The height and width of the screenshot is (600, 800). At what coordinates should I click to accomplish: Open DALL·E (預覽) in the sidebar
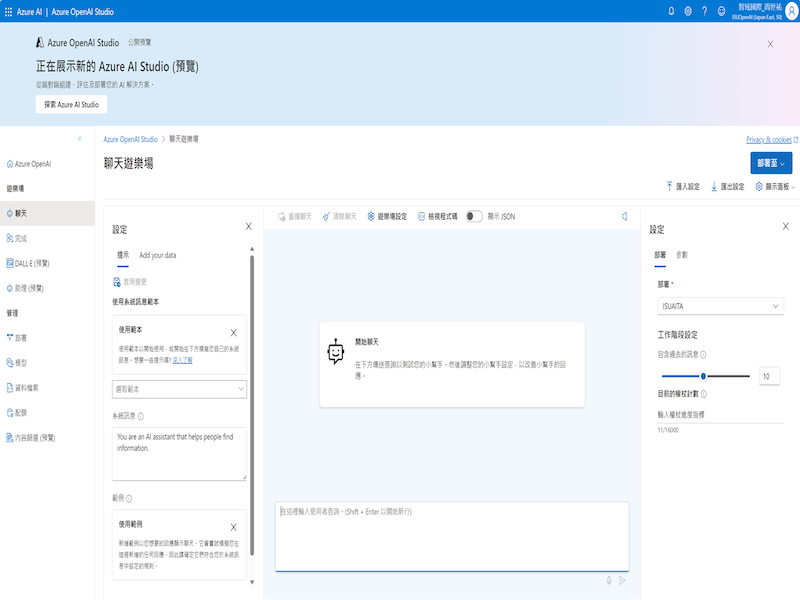(x=30, y=263)
